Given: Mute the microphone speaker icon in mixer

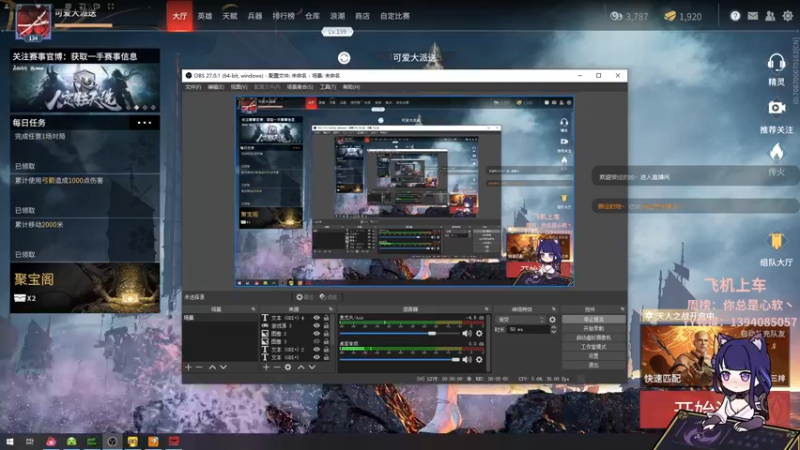Looking at the screenshot, I should click(x=467, y=333).
